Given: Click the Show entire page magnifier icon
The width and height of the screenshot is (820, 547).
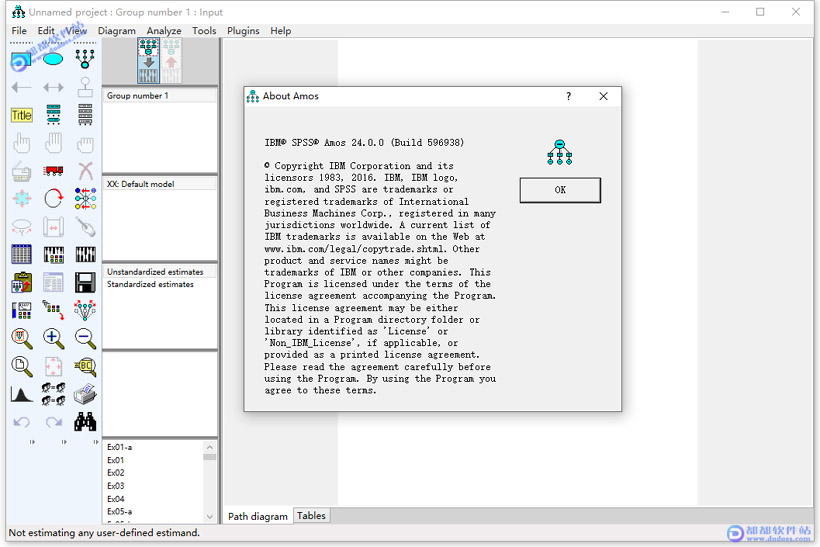Looking at the screenshot, I should click(x=21, y=367).
